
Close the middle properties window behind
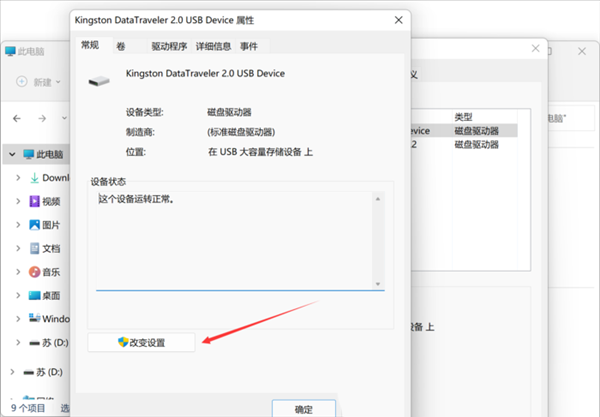[x=535, y=49]
